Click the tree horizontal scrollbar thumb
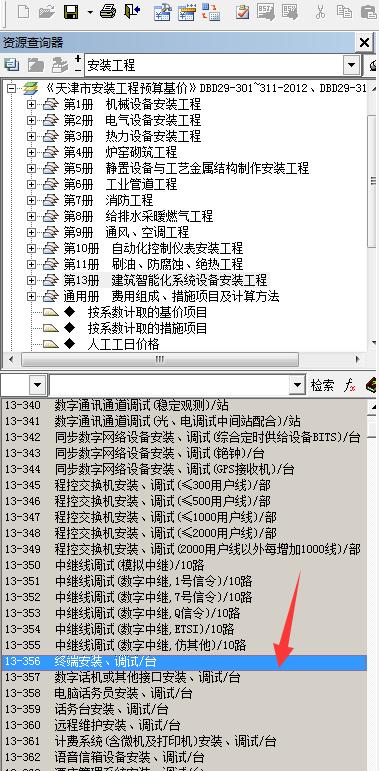379x771 pixels. pos(160,359)
